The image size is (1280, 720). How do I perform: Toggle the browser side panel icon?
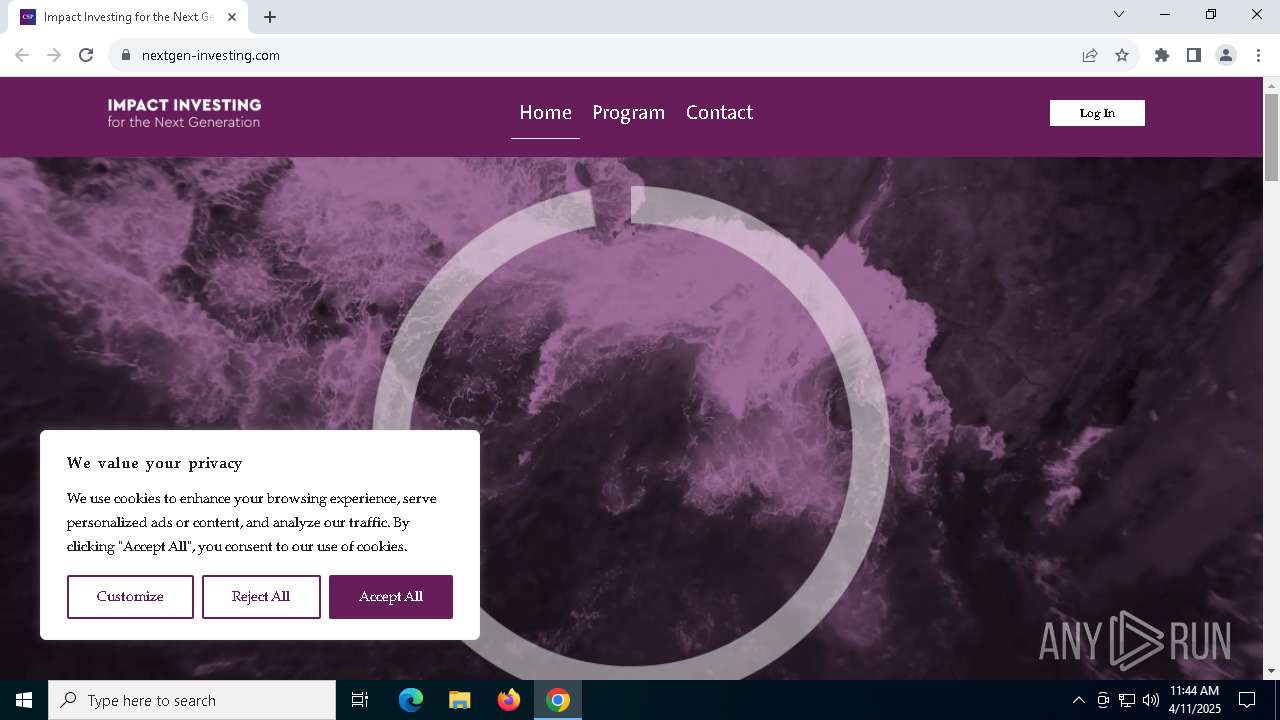(1194, 56)
